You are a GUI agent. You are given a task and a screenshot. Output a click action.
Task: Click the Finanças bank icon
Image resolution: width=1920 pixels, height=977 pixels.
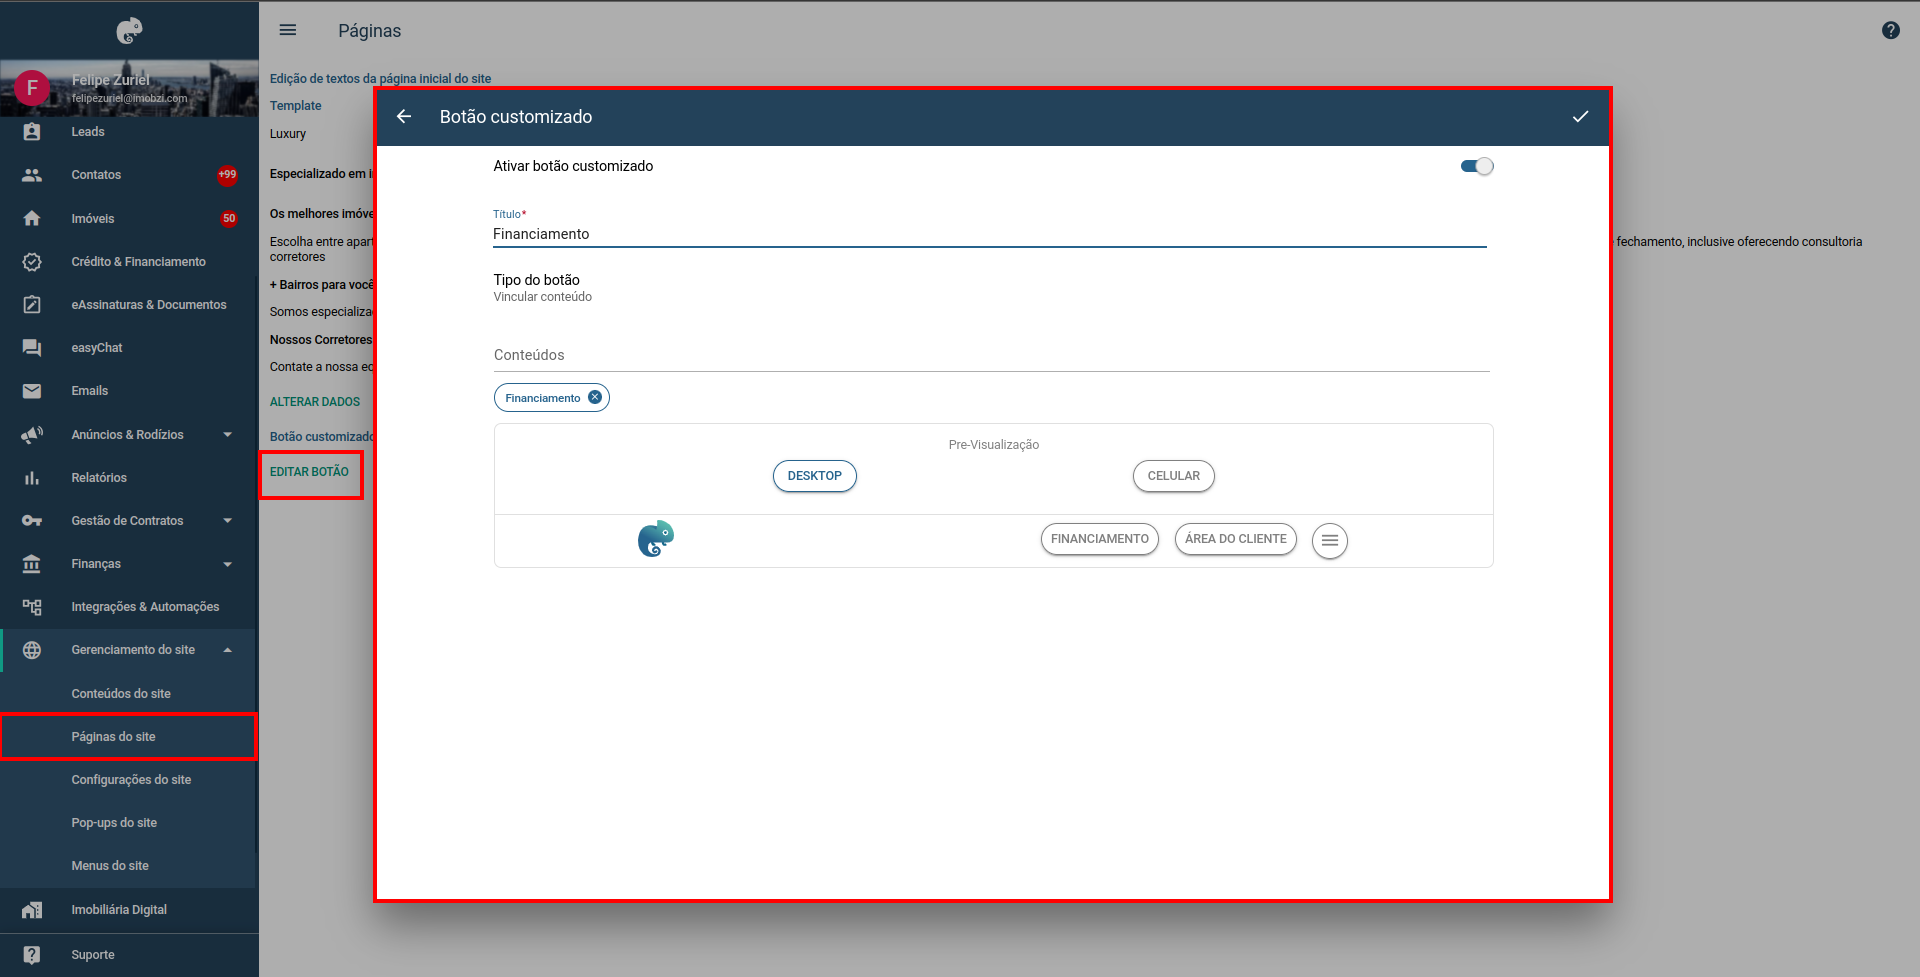click(32, 564)
